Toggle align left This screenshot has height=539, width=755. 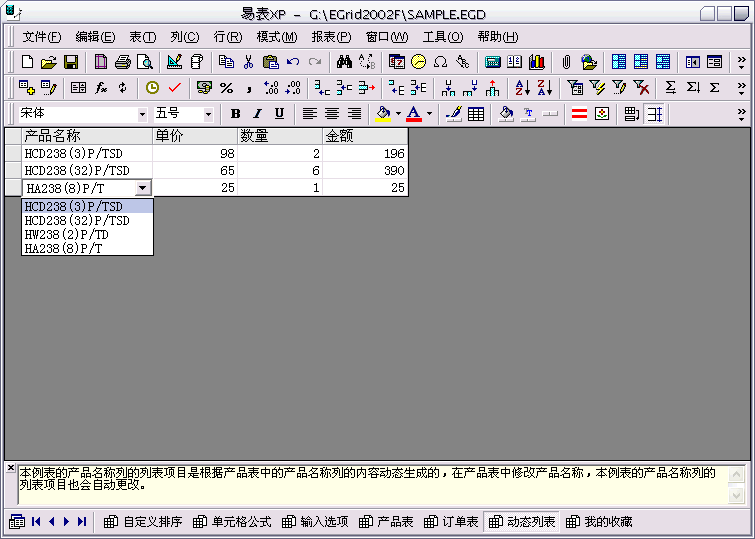pos(310,114)
